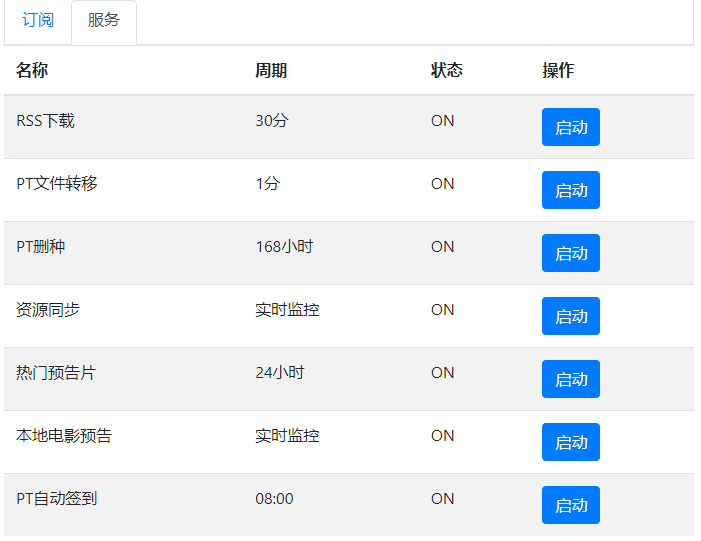This screenshot has width=701, height=541.
Task: Click the 名称 column header
Action: (32, 70)
